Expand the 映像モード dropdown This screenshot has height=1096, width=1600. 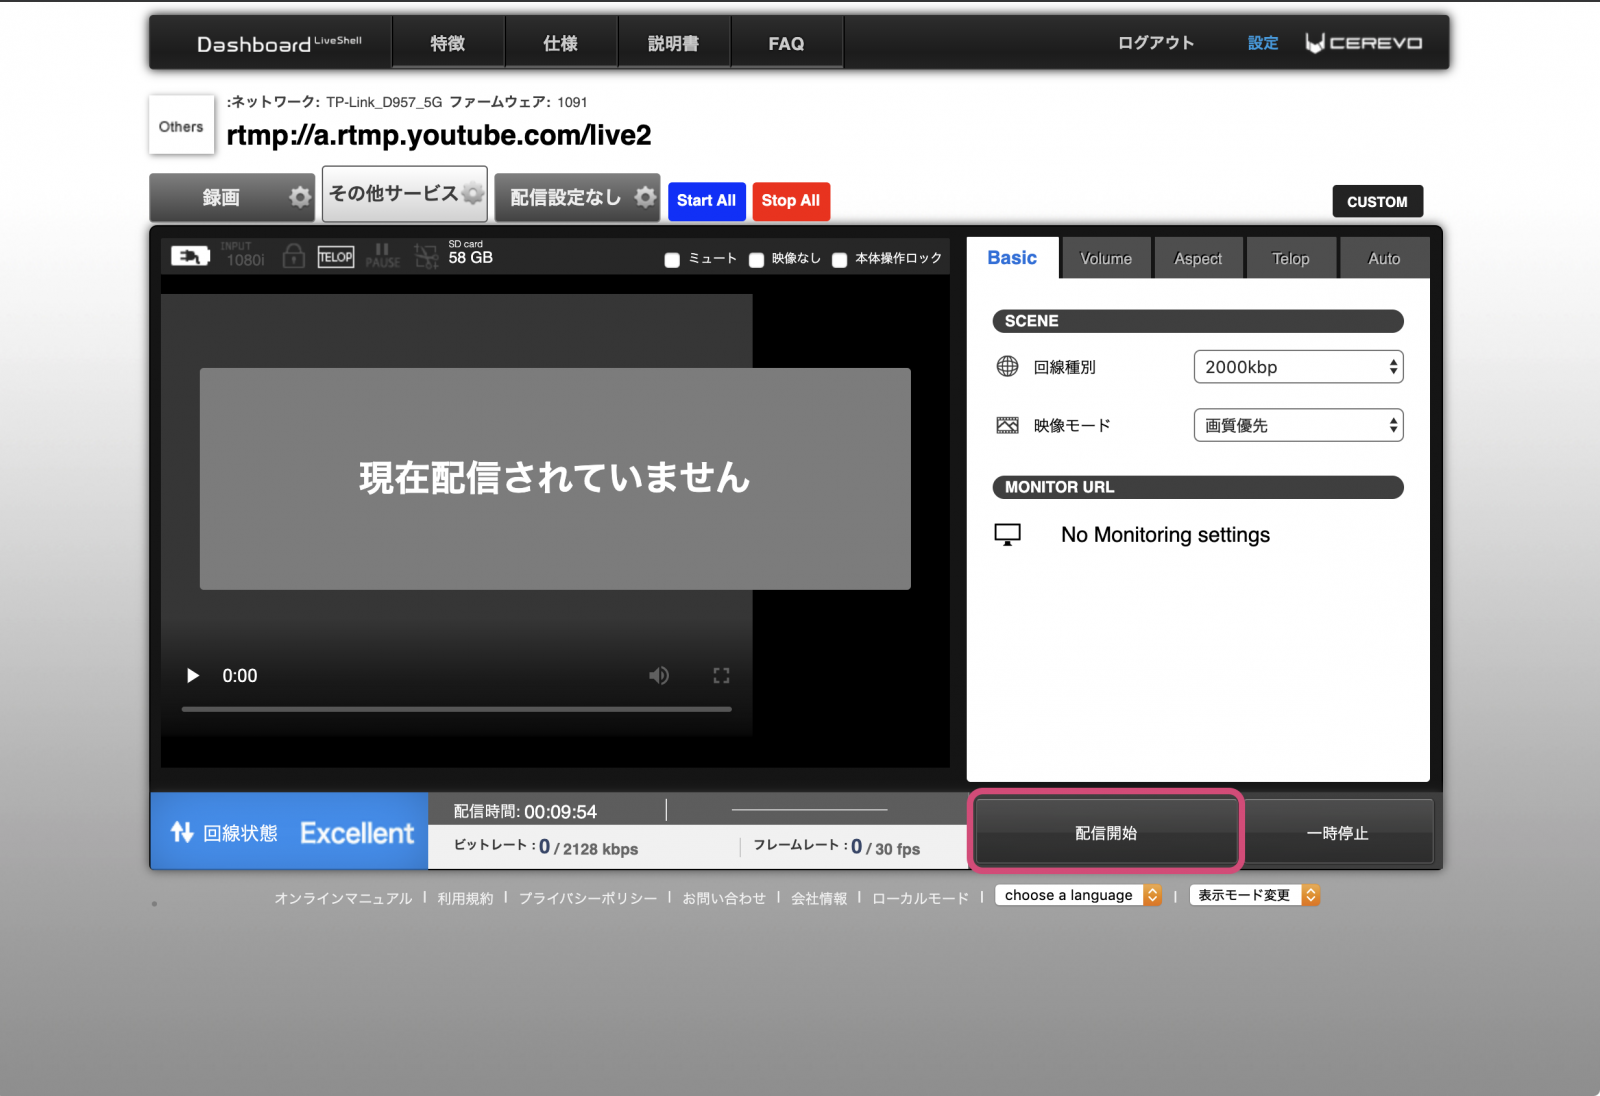coord(1298,426)
